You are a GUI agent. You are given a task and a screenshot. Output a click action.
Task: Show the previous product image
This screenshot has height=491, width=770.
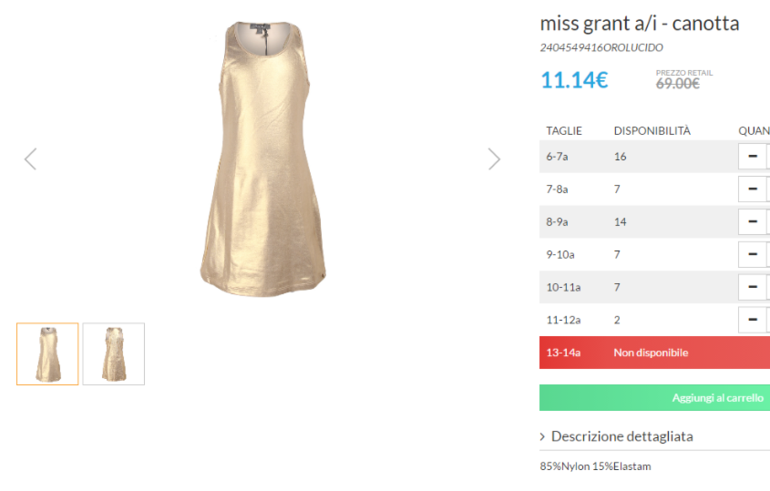[30, 159]
